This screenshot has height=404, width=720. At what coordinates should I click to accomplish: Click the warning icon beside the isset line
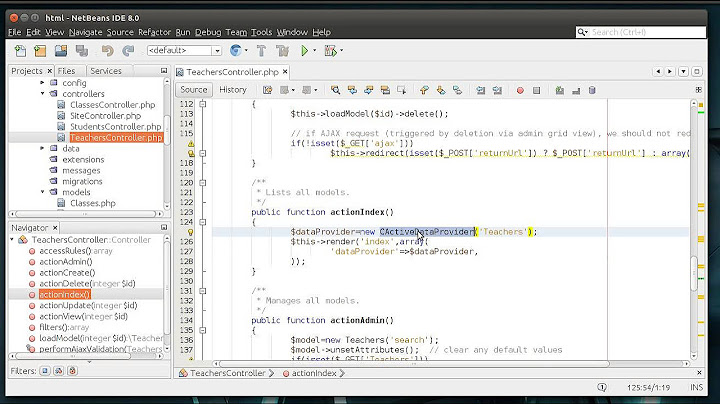(191, 144)
